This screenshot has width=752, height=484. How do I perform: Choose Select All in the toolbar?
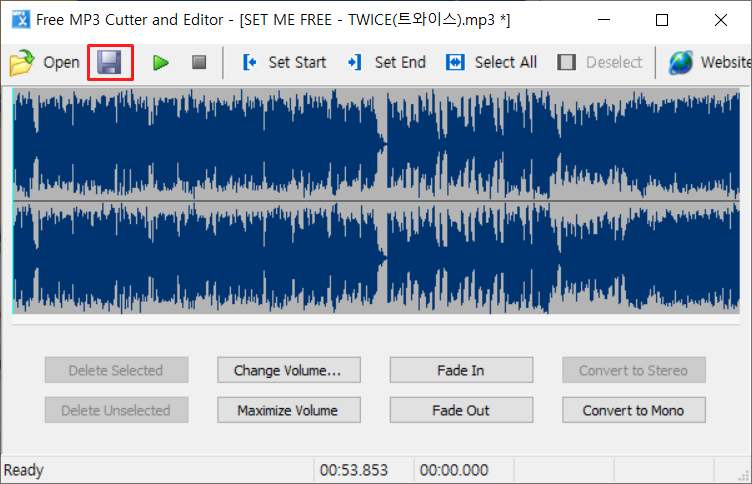[492, 62]
